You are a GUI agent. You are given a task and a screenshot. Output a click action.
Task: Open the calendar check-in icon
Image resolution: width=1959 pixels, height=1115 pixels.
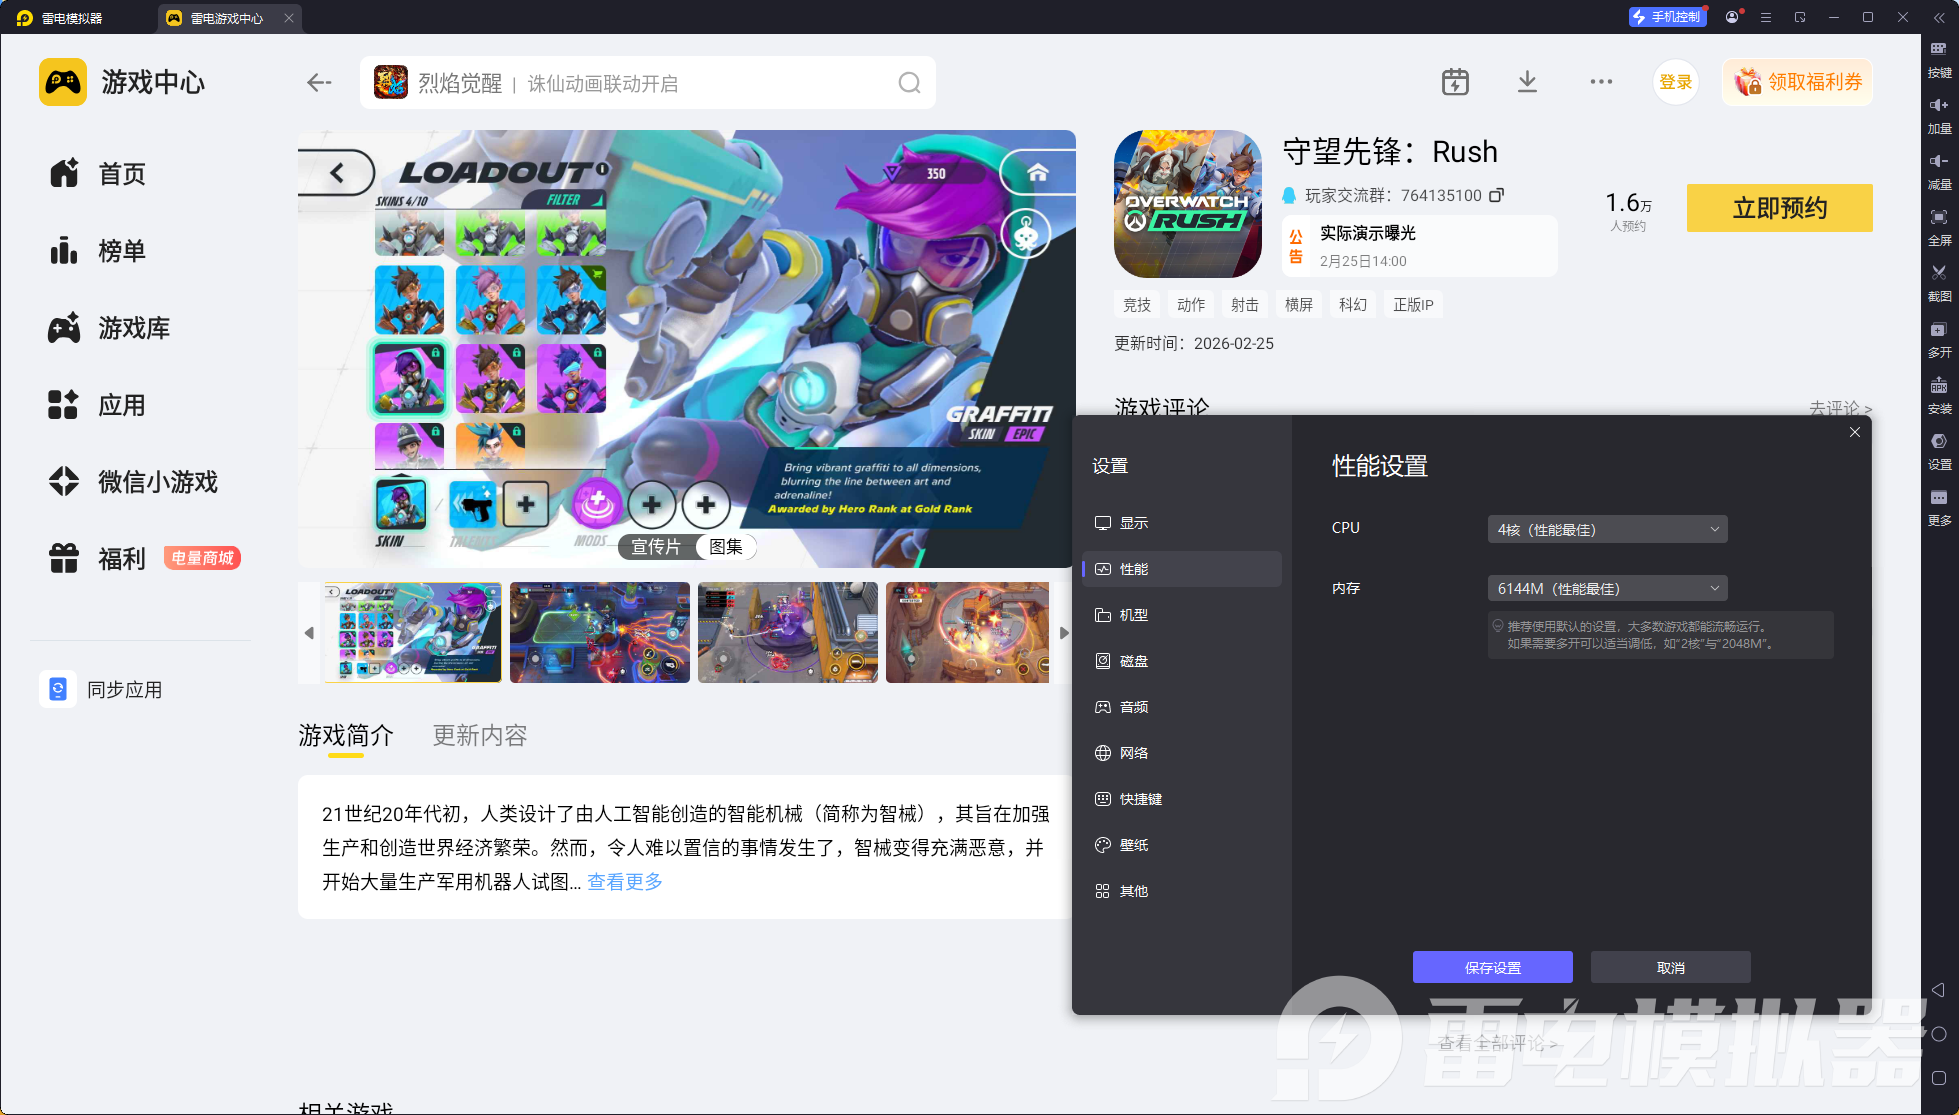1455,82
